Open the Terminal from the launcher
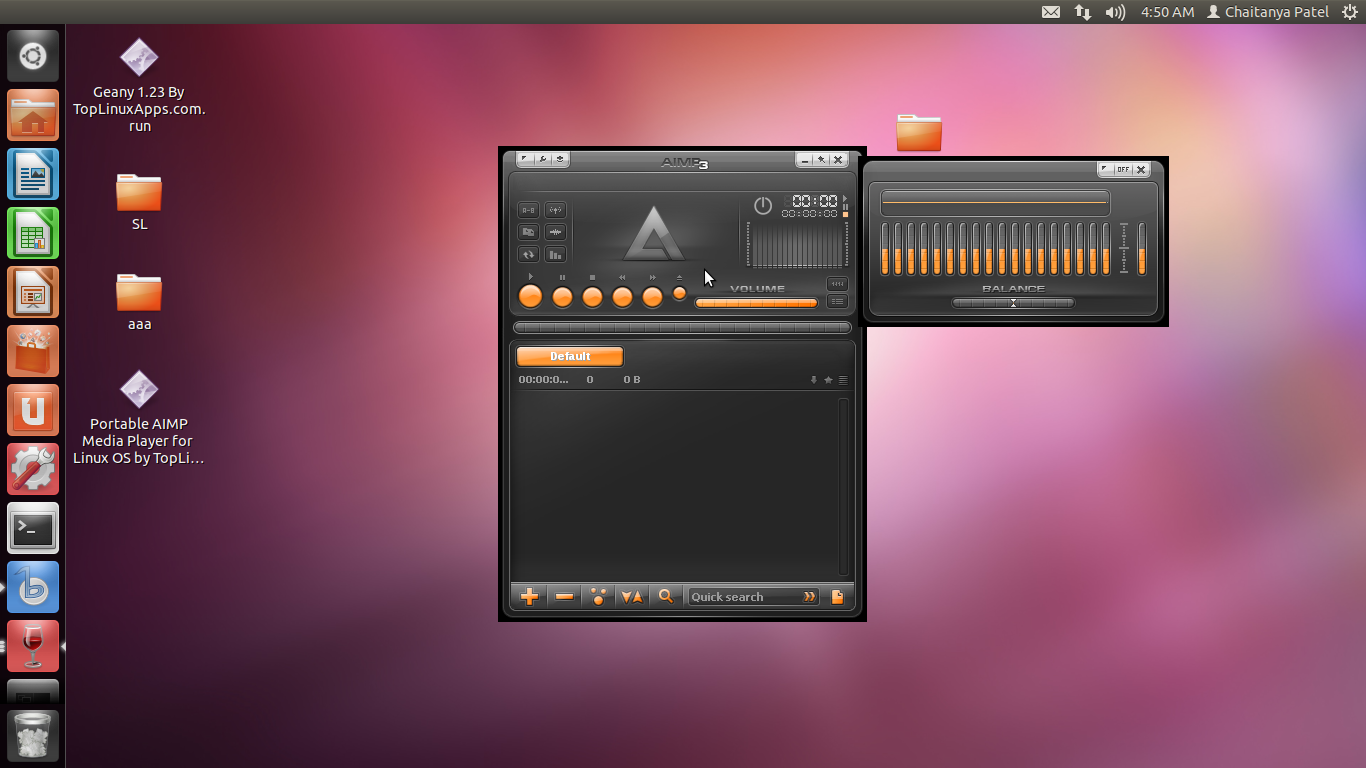Image resolution: width=1366 pixels, height=768 pixels. click(x=33, y=528)
